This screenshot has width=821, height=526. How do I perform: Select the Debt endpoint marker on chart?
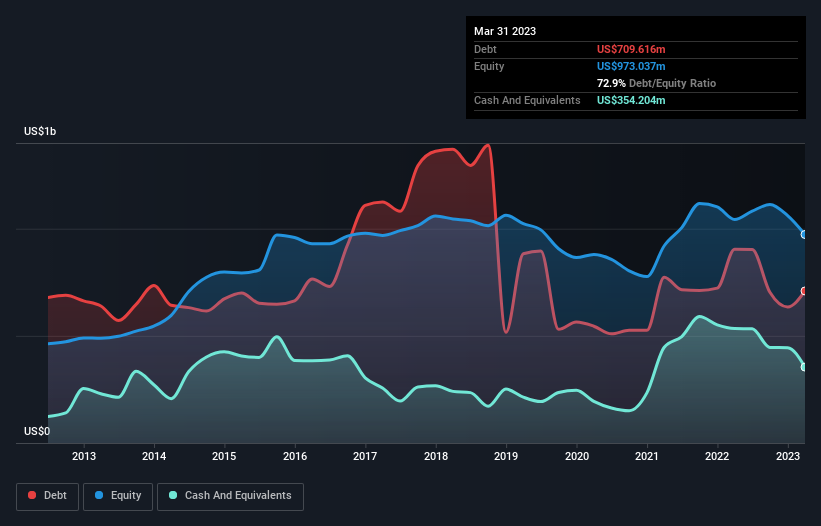(x=804, y=291)
